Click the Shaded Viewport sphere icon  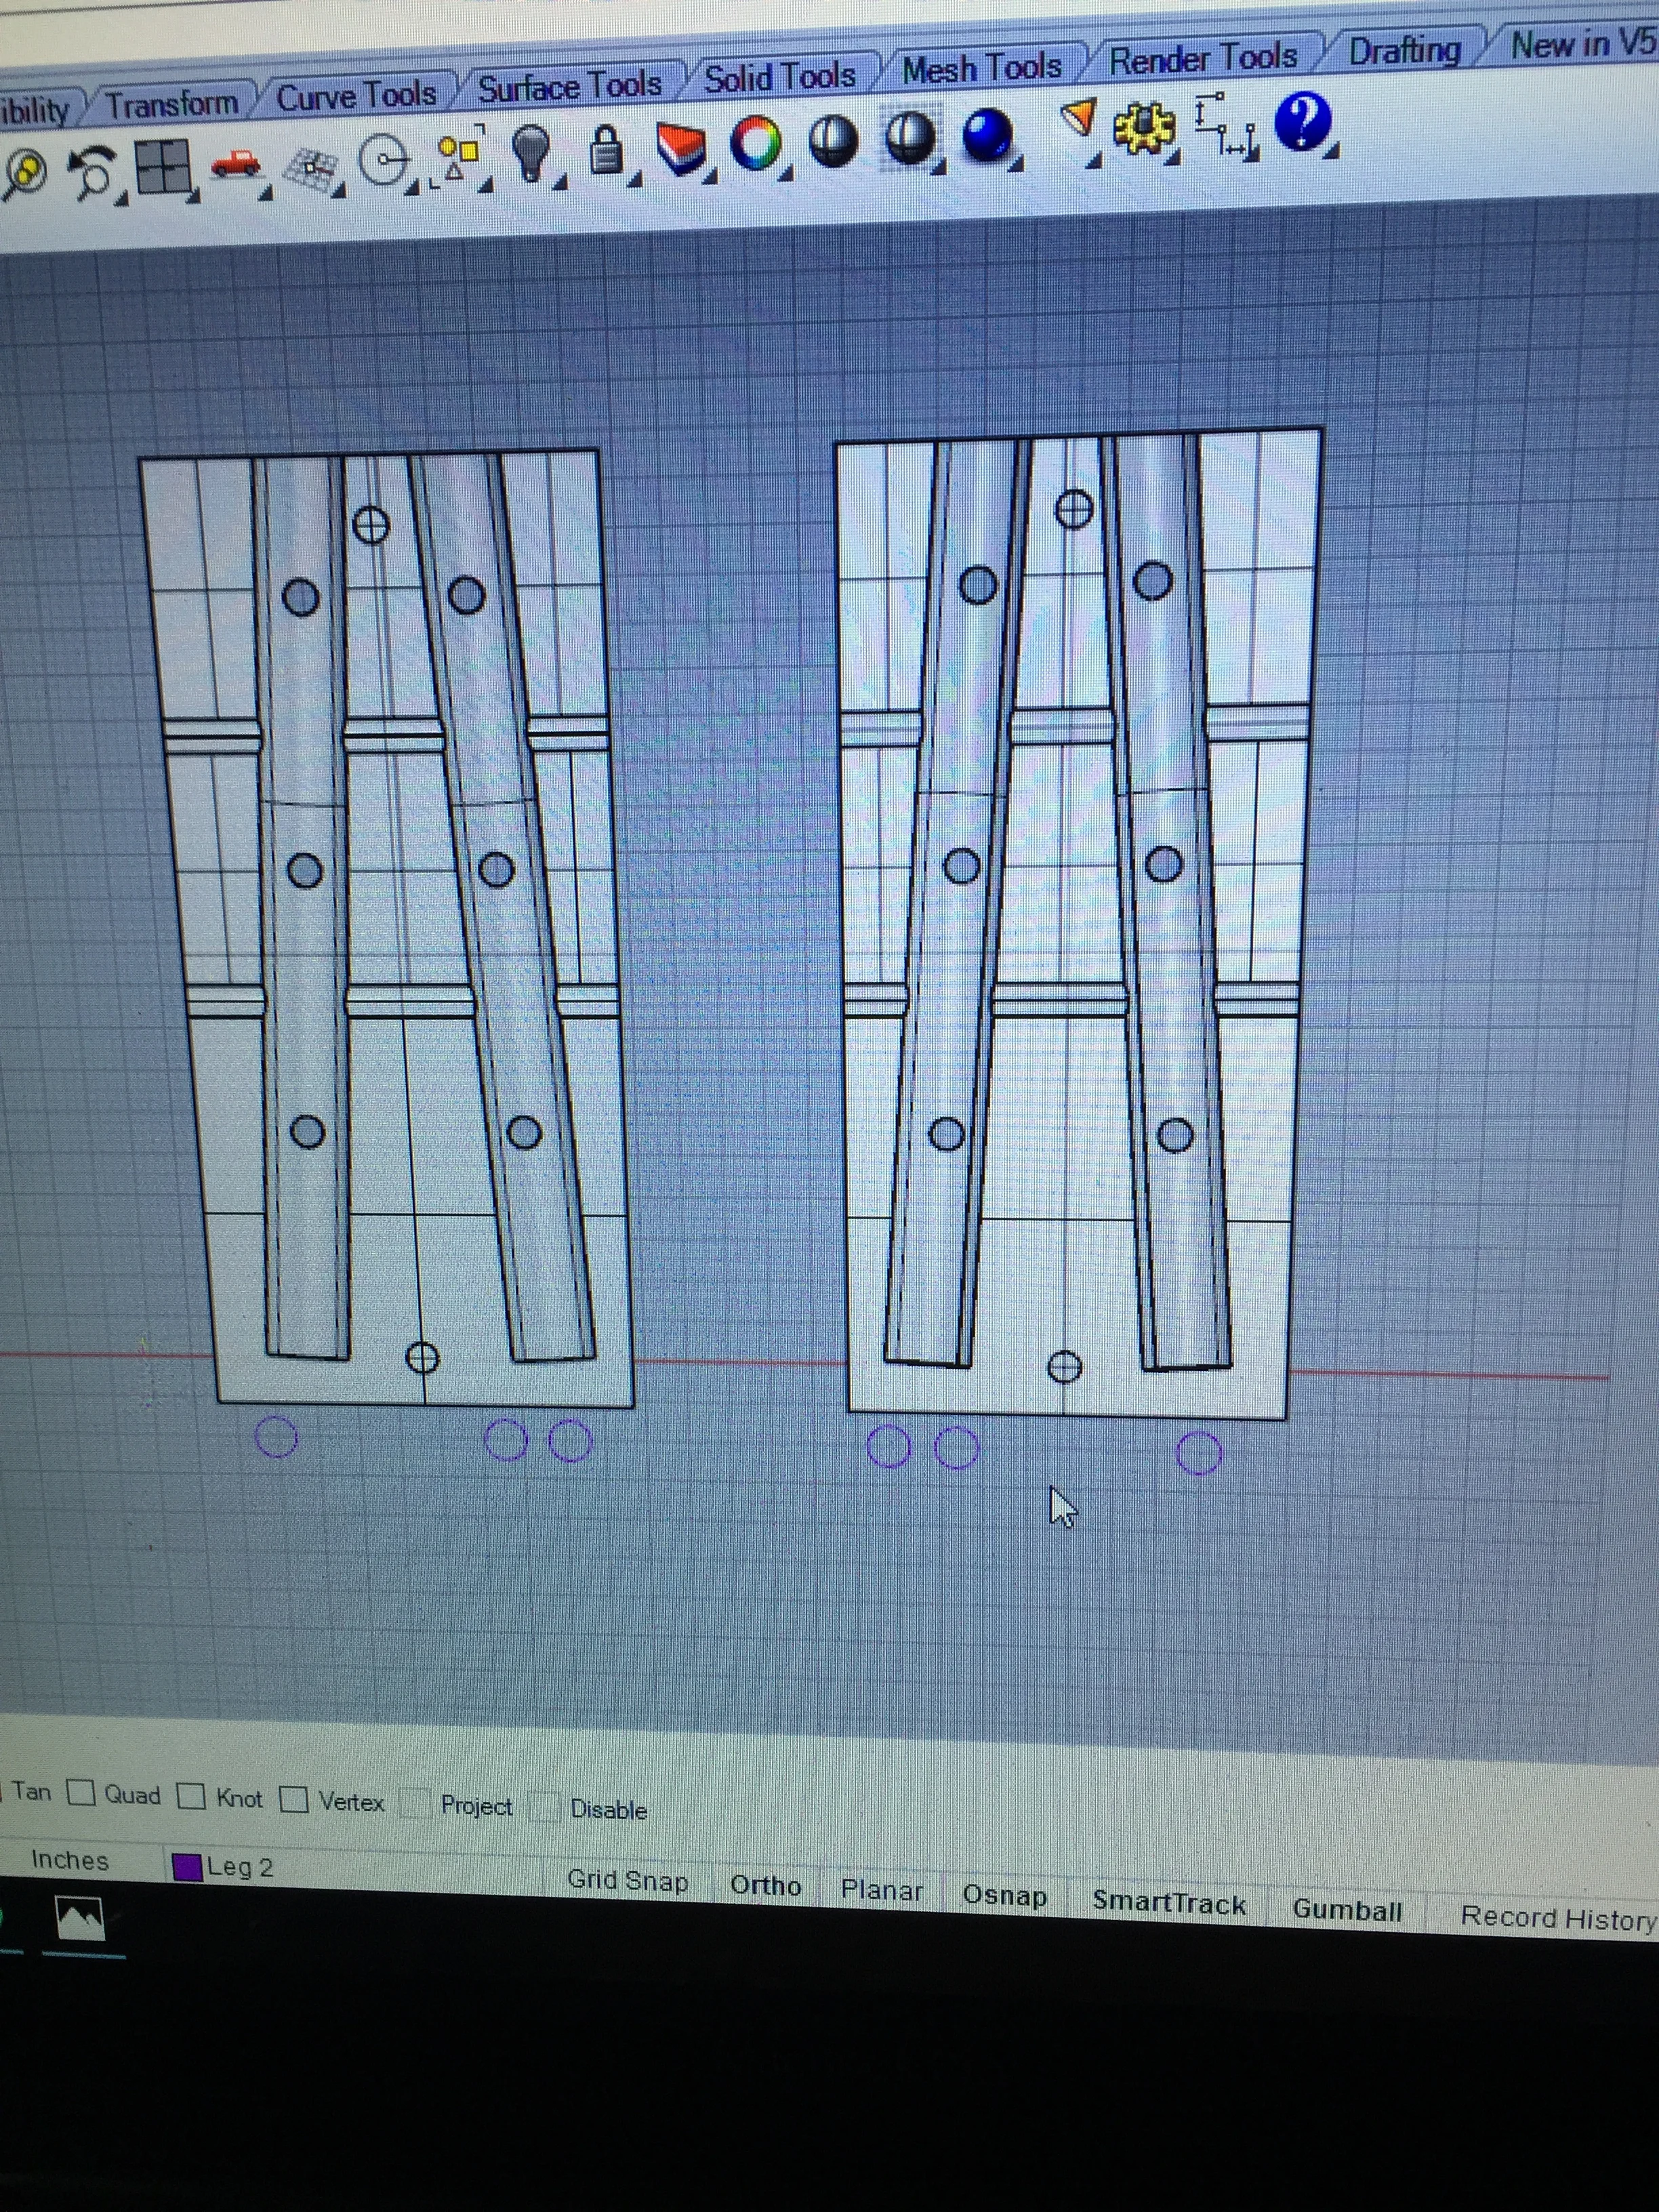tap(833, 141)
